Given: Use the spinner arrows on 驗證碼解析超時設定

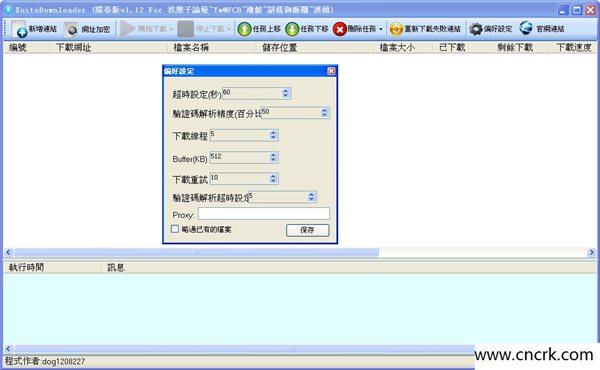Looking at the screenshot, I should (x=311, y=197).
